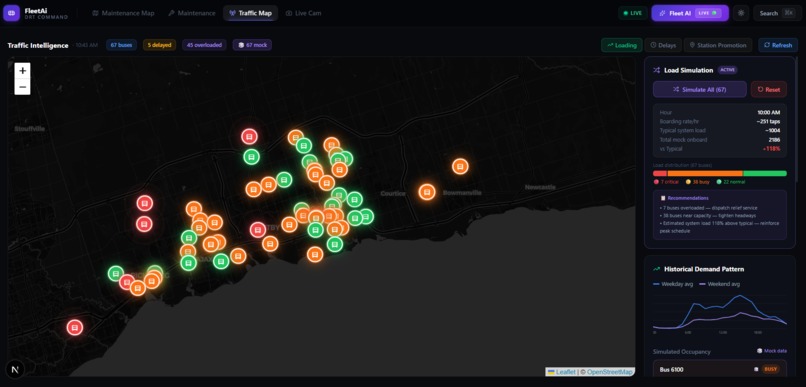Click the 2186 total mock onboard value
Image resolution: width=806 pixels, height=387 pixels.
774,139
